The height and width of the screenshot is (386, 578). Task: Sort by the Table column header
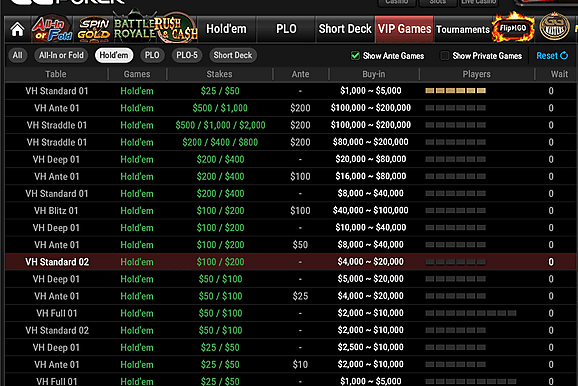(56, 74)
